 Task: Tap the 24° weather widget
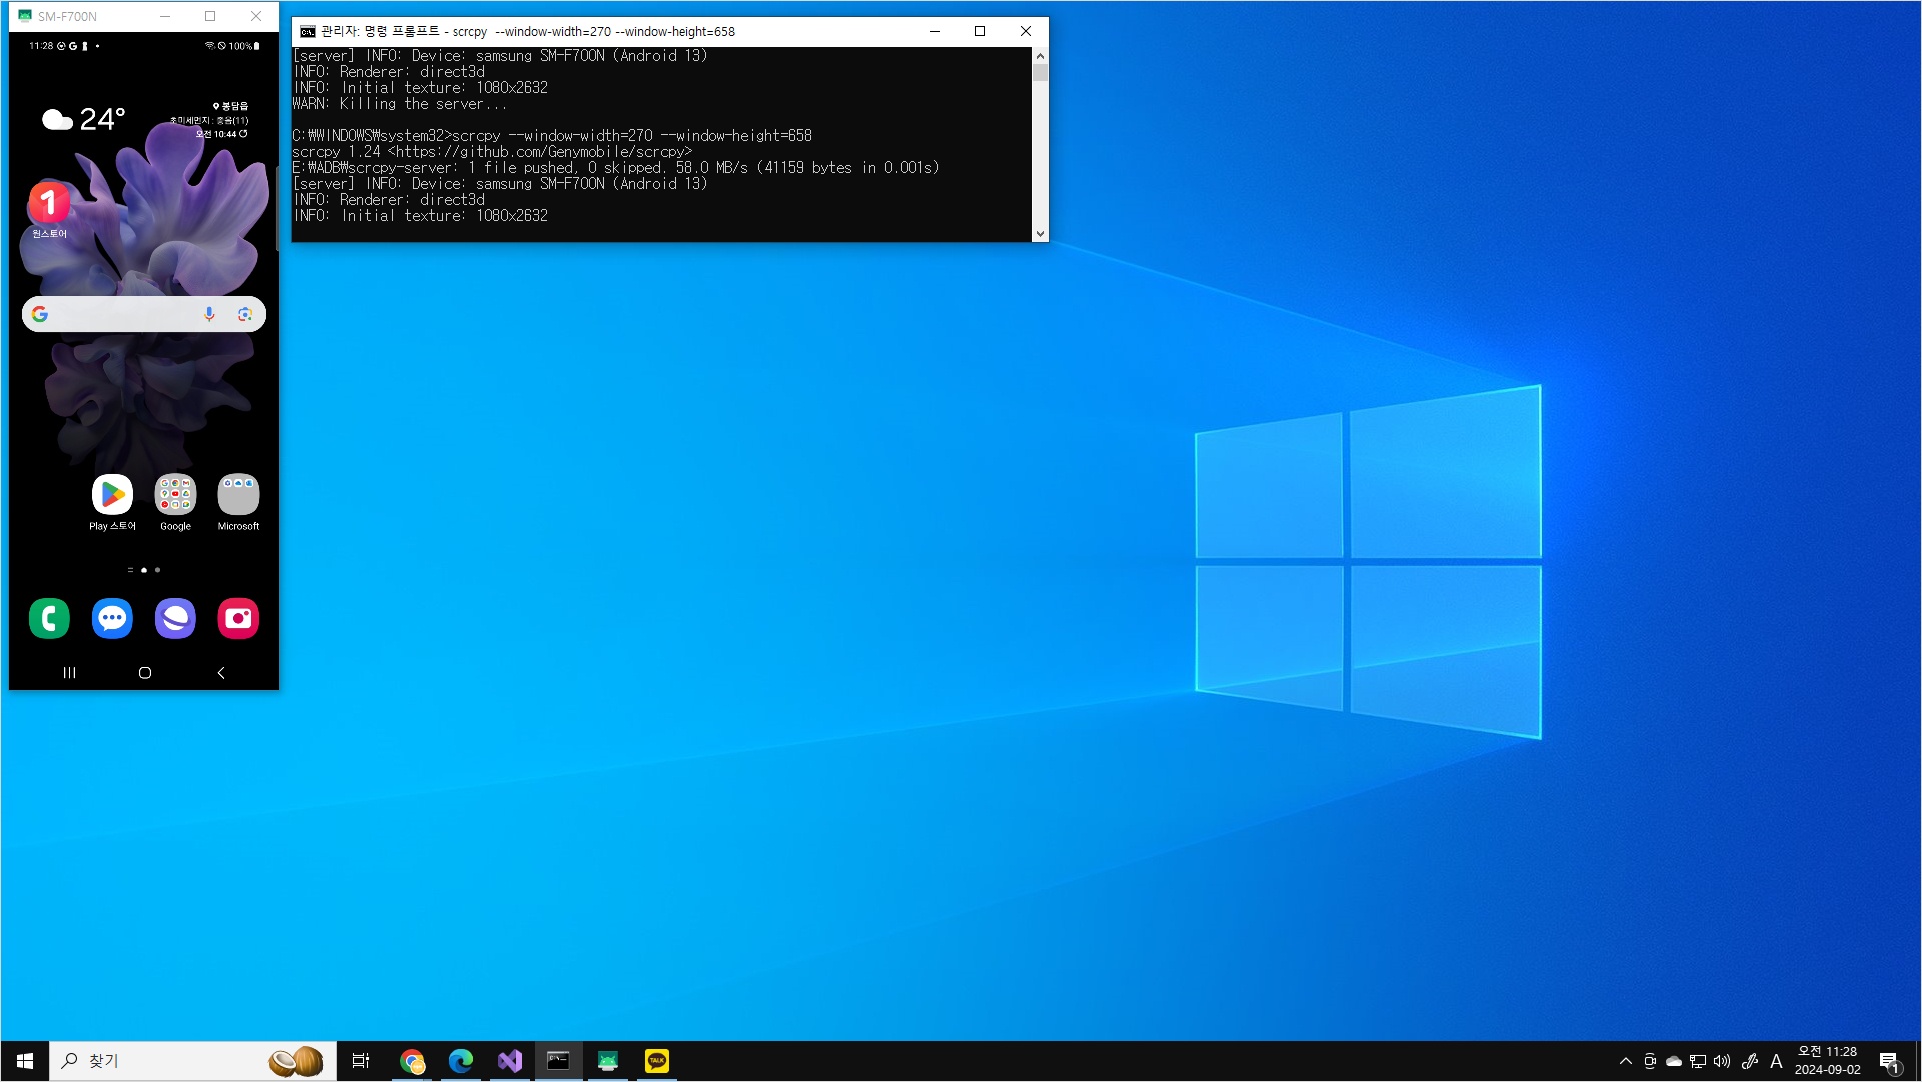84,119
